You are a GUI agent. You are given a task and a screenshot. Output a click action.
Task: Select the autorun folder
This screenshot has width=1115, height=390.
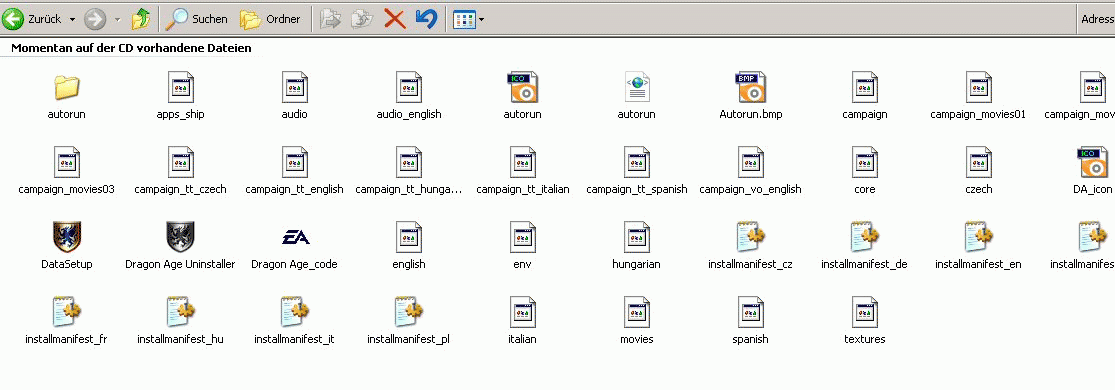67,96
